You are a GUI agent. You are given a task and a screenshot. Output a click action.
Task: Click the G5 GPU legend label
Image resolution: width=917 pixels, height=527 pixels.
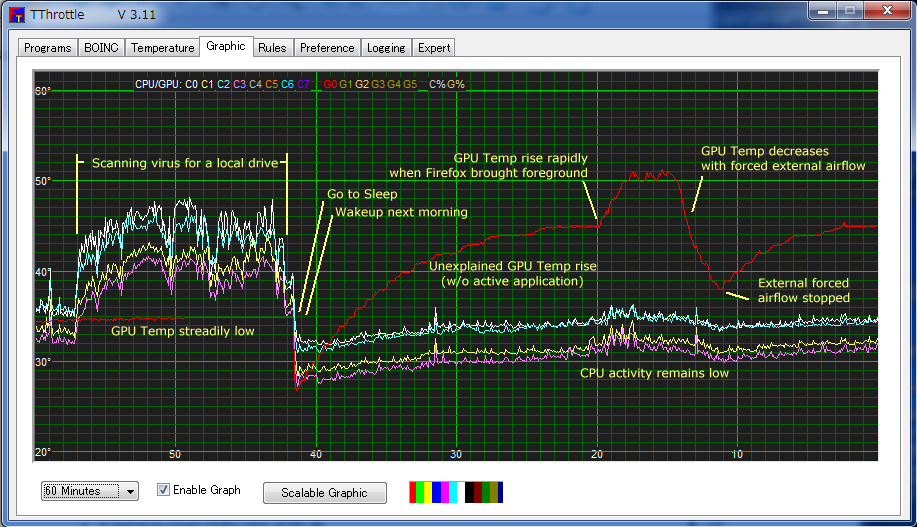[x=410, y=84]
